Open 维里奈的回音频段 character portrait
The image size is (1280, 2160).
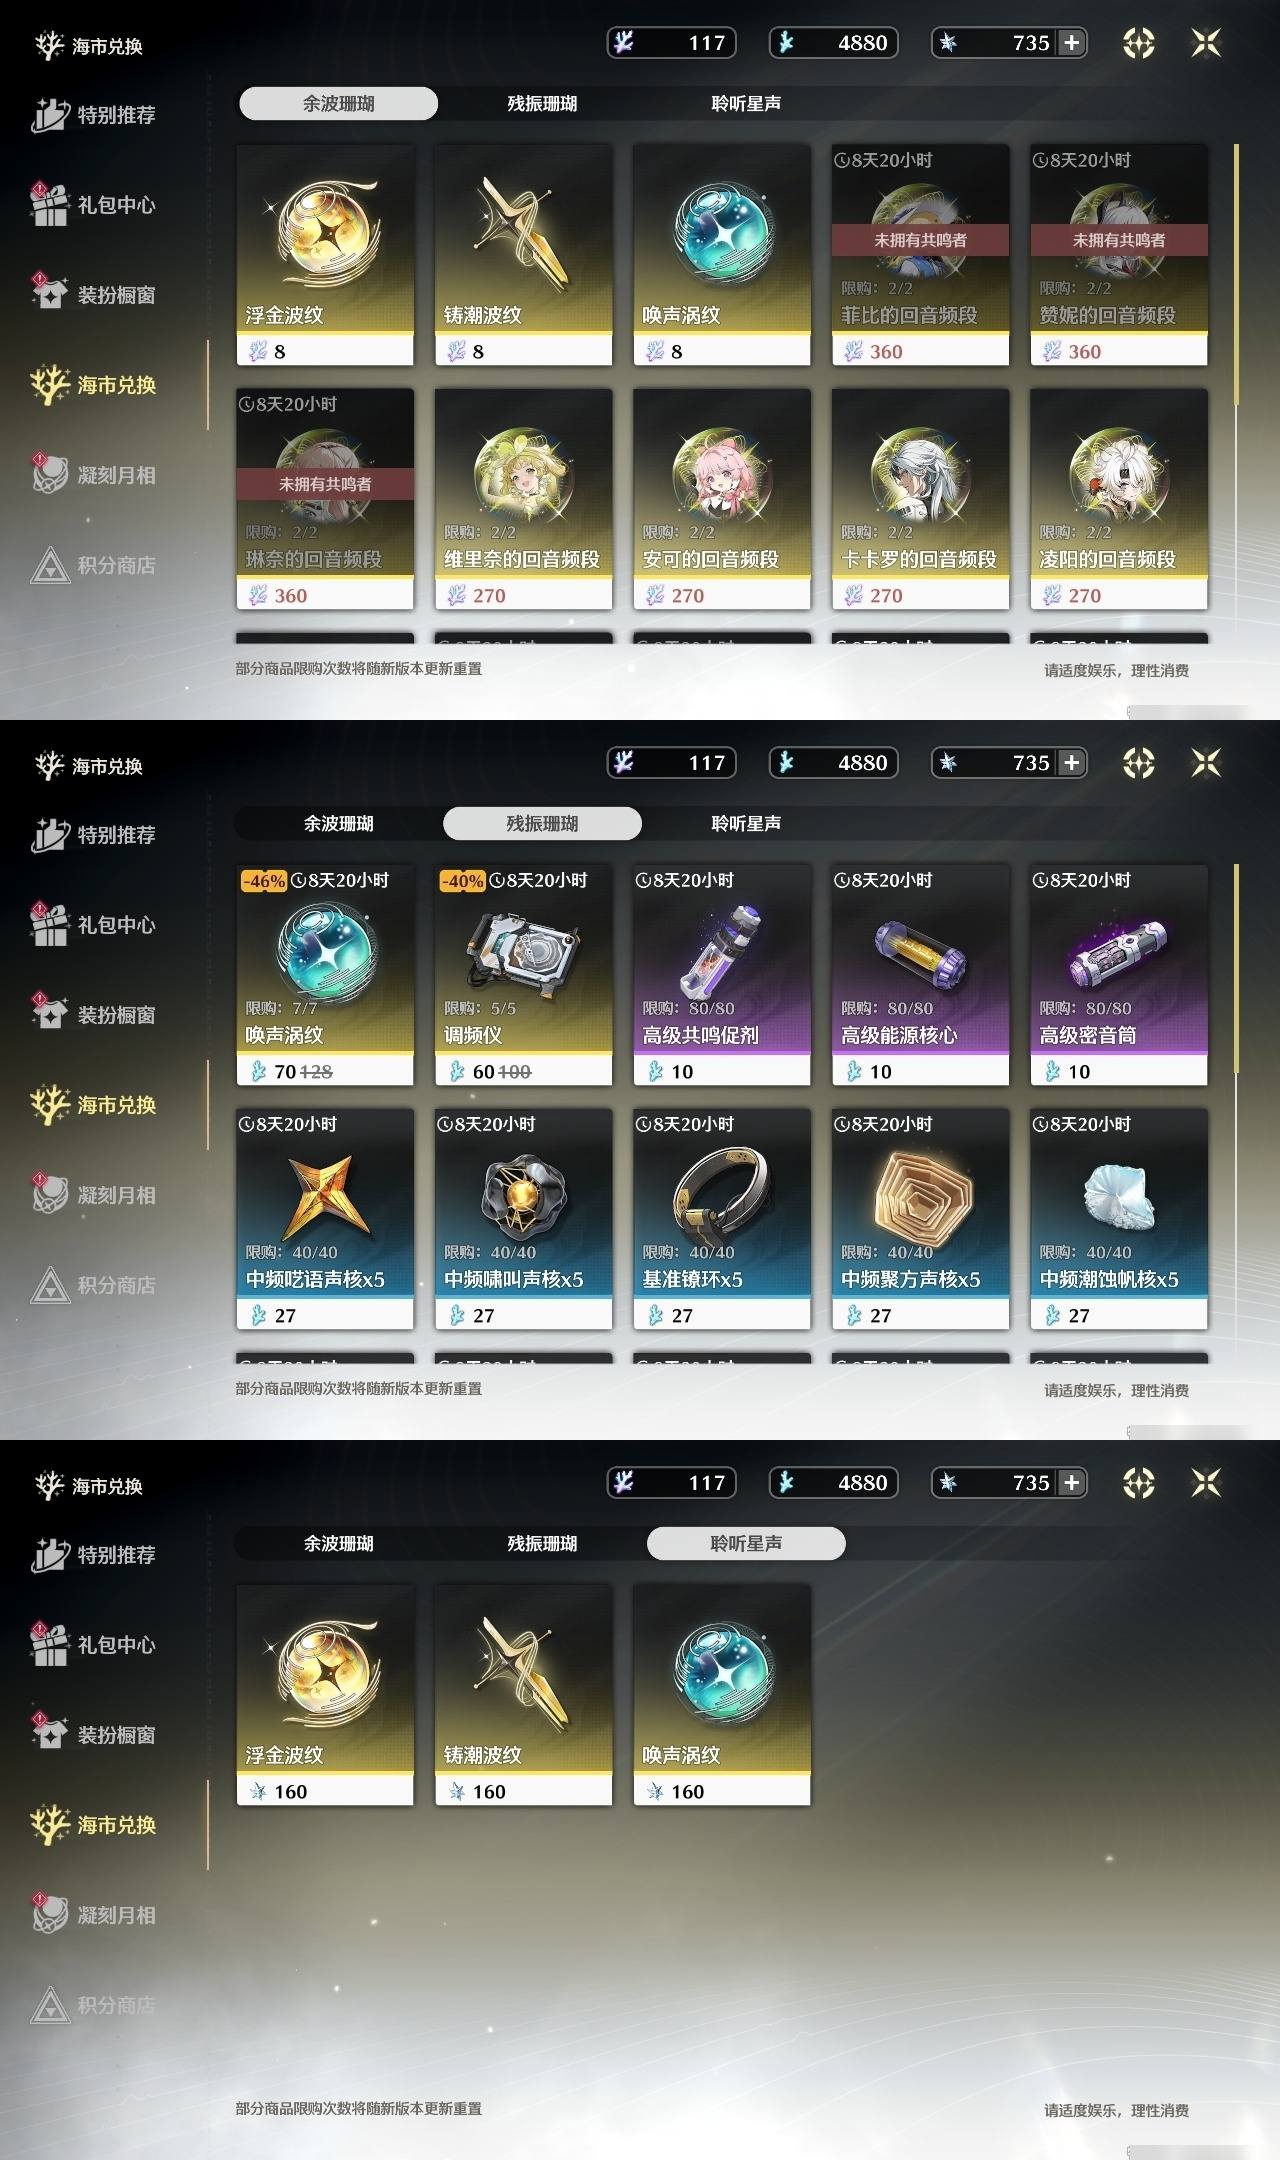[x=523, y=476]
